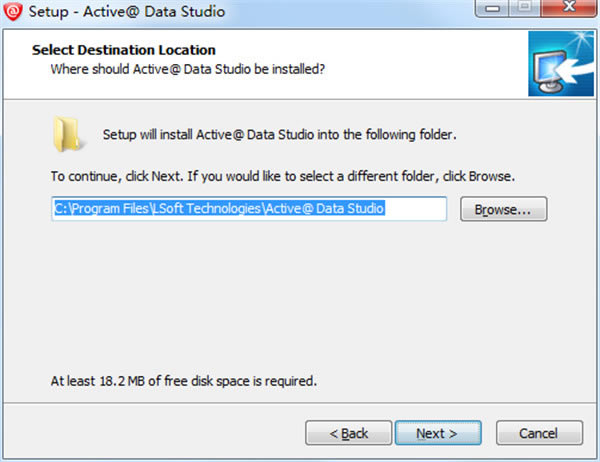Click the "Where should Active@ Data Studio be installed?" subtitle
Image resolution: width=600 pixels, height=462 pixels.
[188, 69]
